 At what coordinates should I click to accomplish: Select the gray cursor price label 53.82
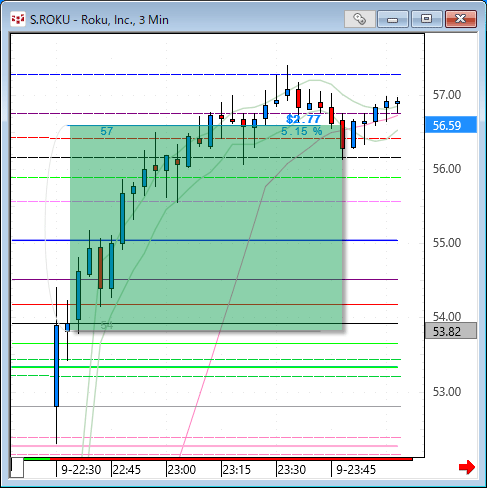[451, 331]
